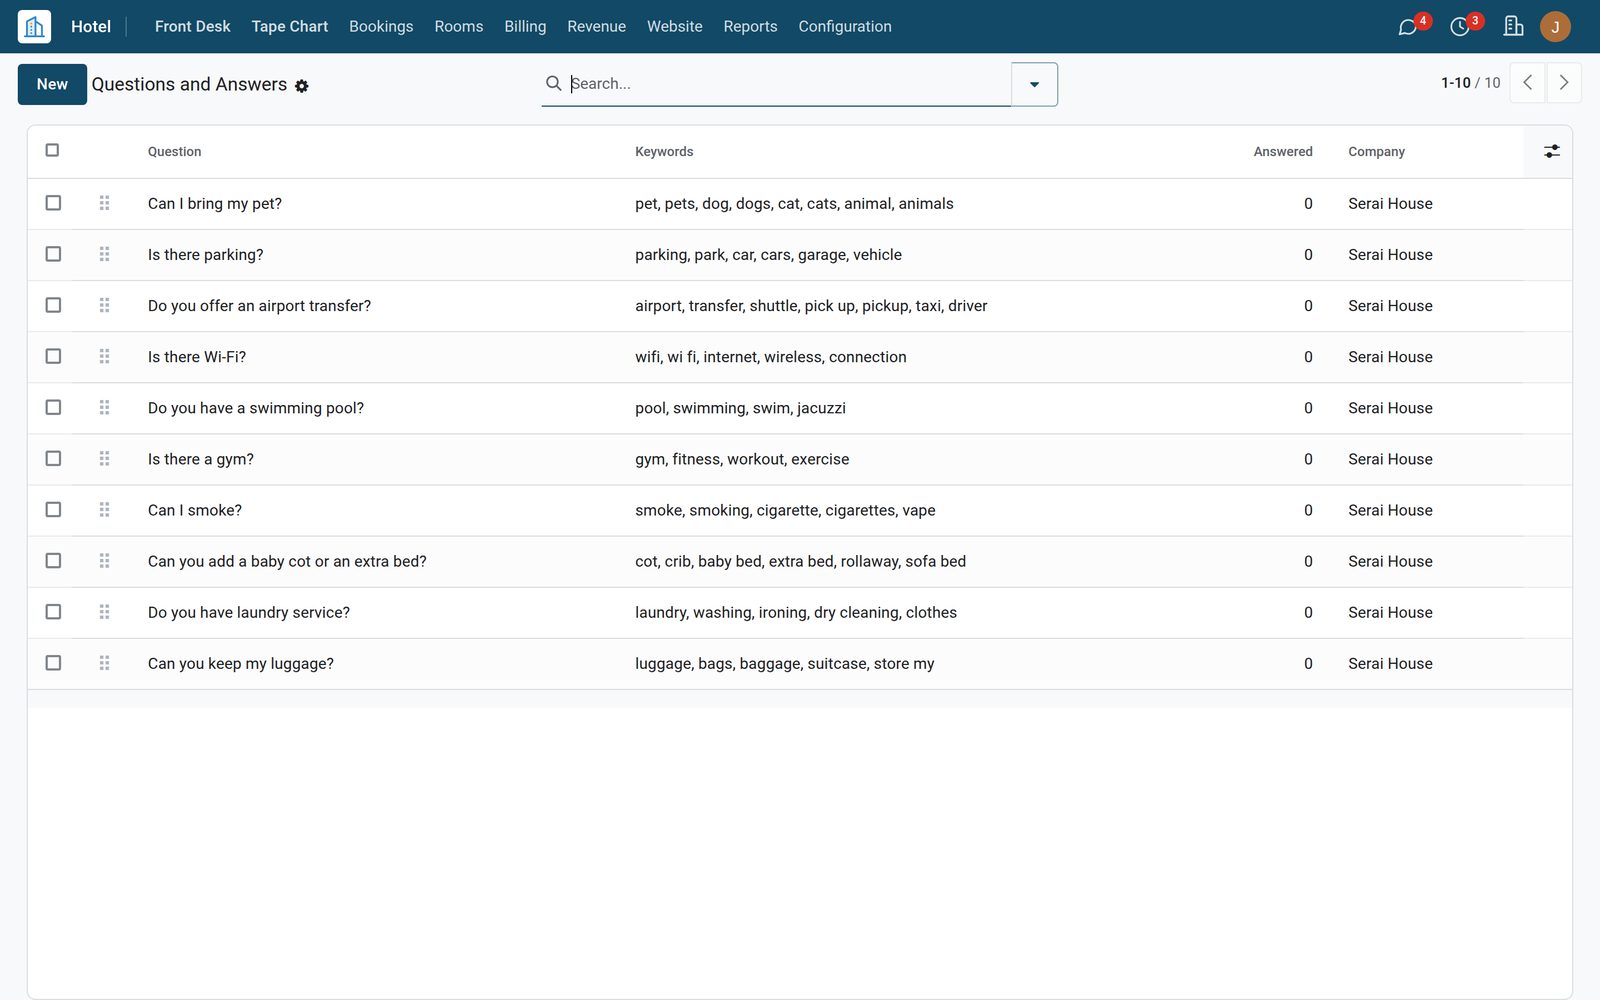
Task: Open the Tape Chart menu
Action: pyautogui.click(x=289, y=26)
